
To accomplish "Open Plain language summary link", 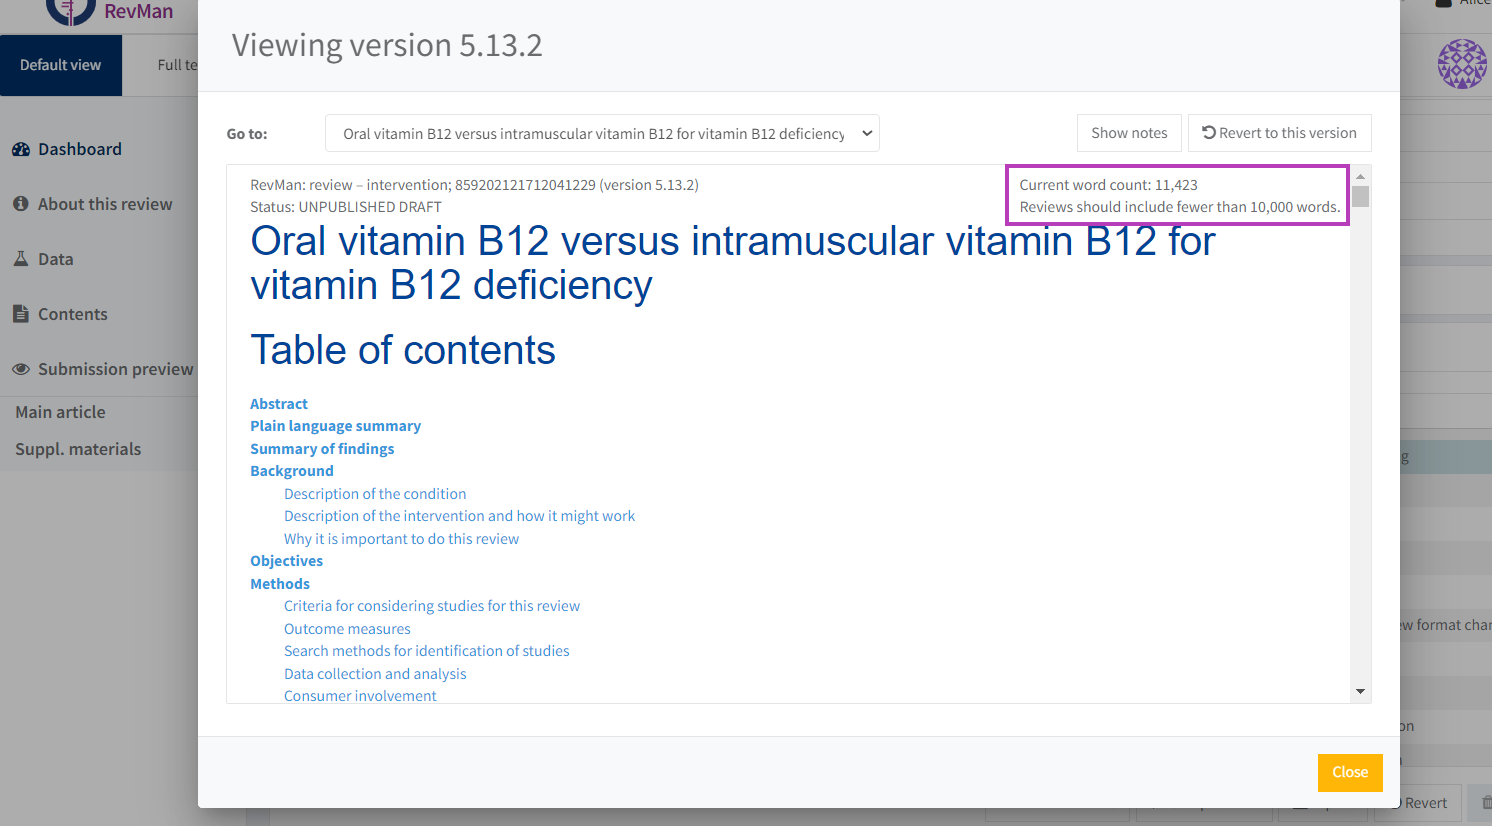I will click(x=335, y=426).
